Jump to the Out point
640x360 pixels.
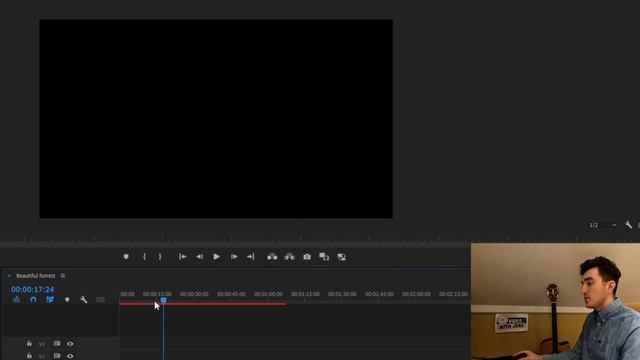[x=251, y=257]
